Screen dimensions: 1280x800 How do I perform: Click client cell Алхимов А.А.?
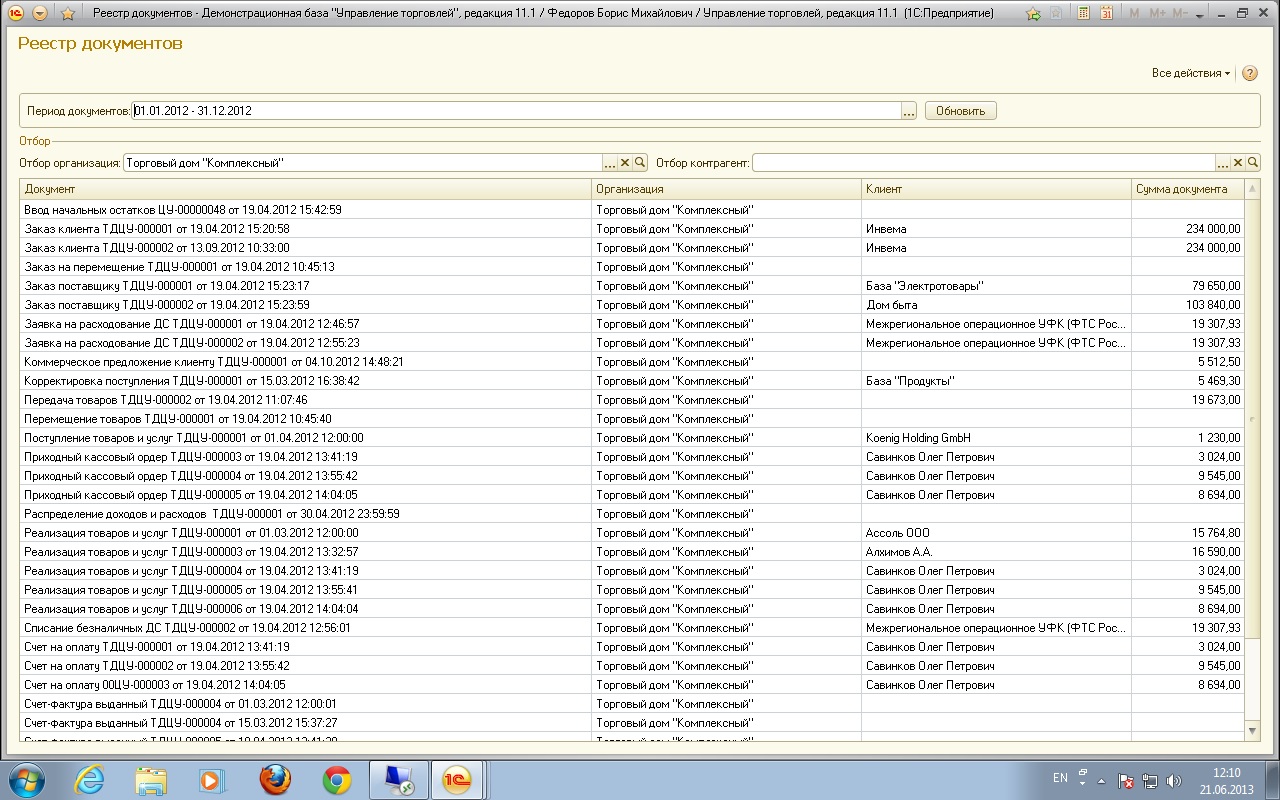coord(996,552)
